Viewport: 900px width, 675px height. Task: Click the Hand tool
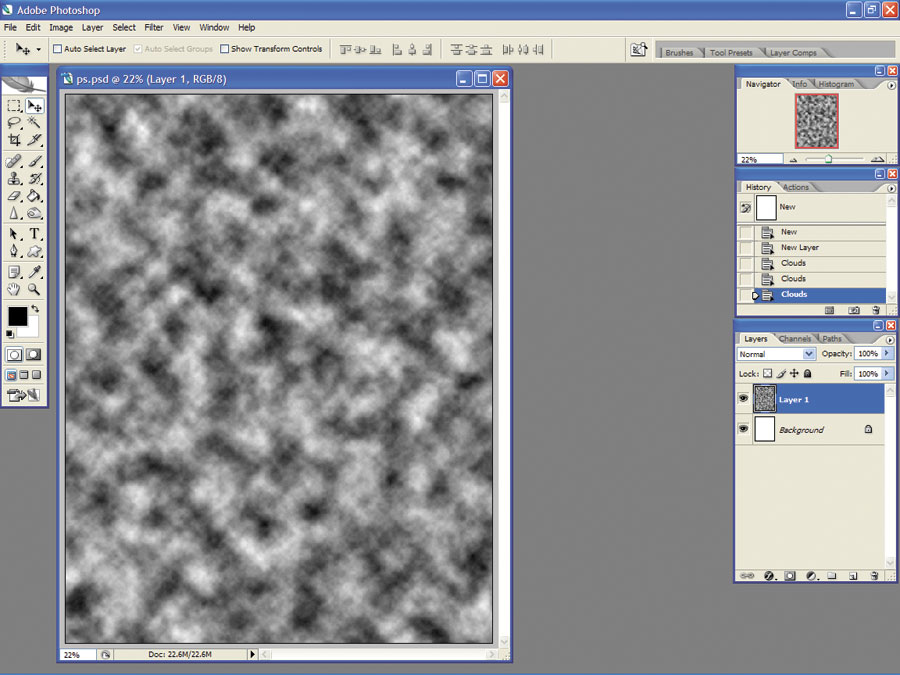pyautogui.click(x=14, y=289)
